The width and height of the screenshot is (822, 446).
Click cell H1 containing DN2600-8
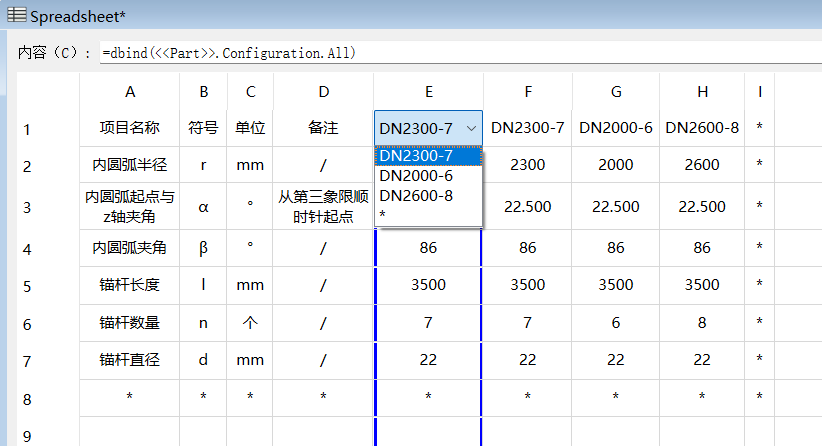point(702,128)
